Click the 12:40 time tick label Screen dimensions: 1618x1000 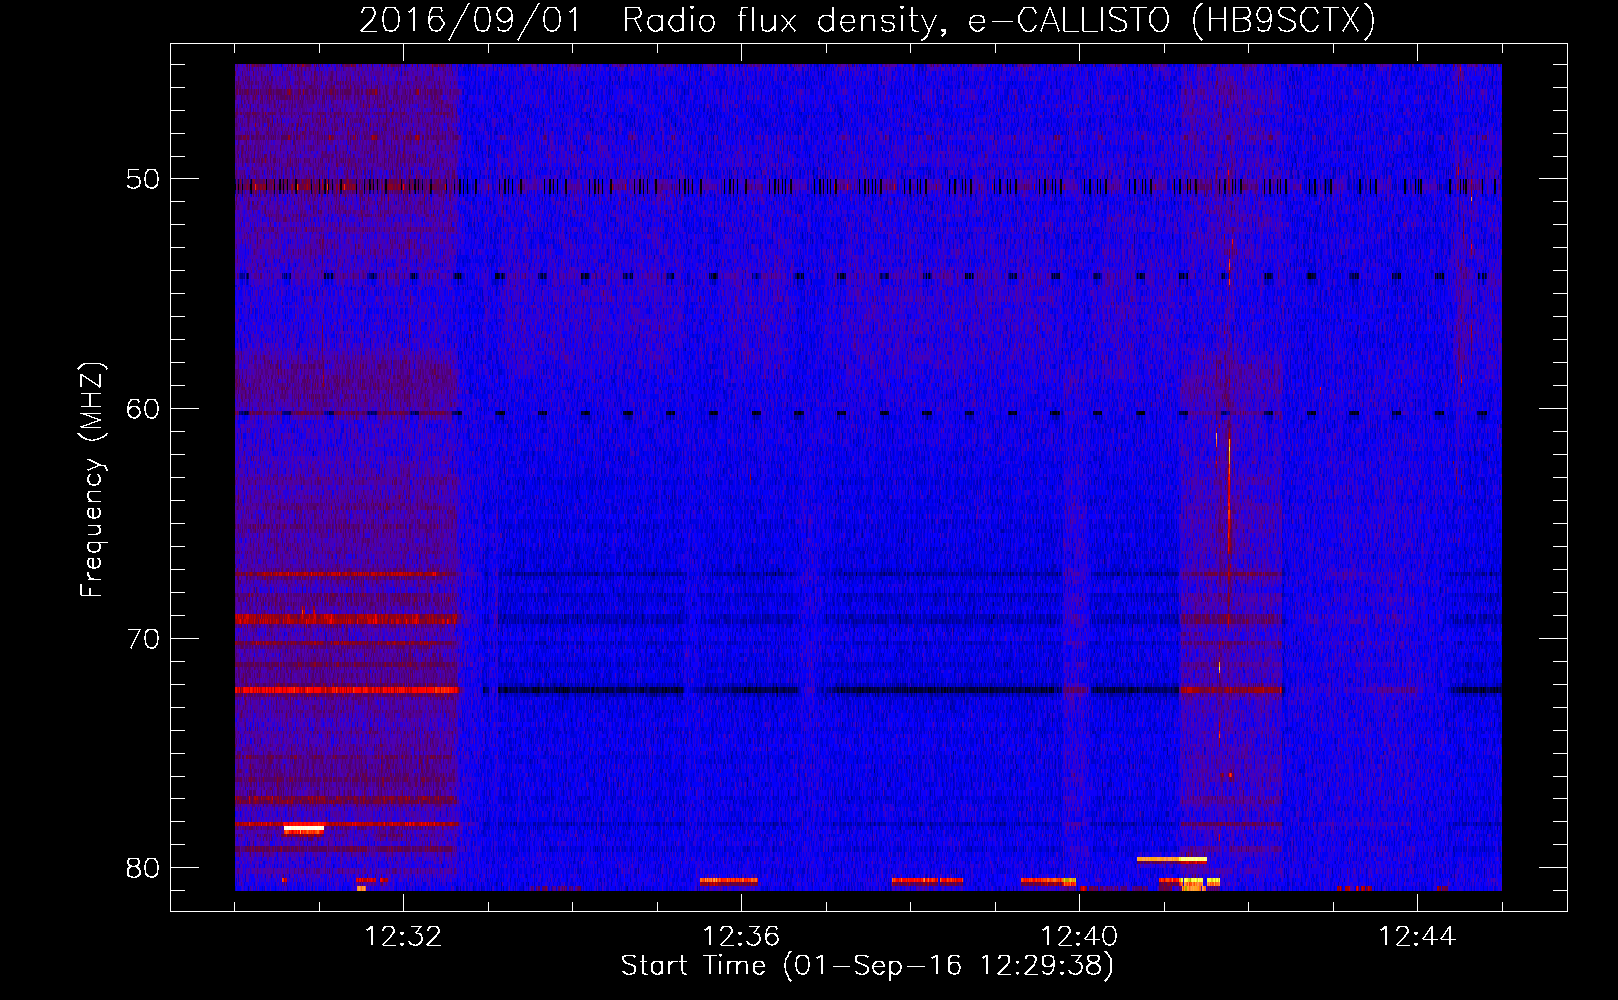pyautogui.click(x=1079, y=937)
